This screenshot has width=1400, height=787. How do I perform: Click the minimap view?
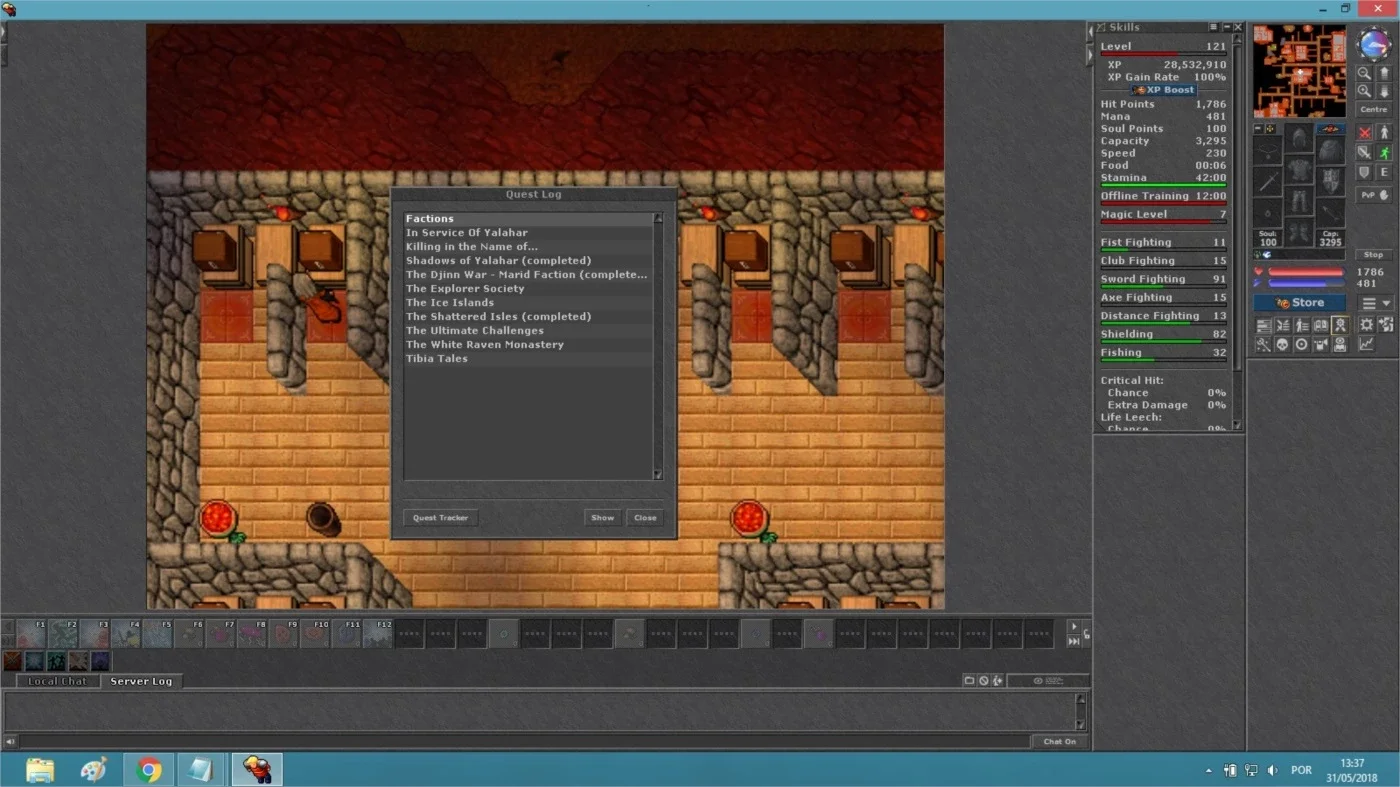(x=1300, y=71)
